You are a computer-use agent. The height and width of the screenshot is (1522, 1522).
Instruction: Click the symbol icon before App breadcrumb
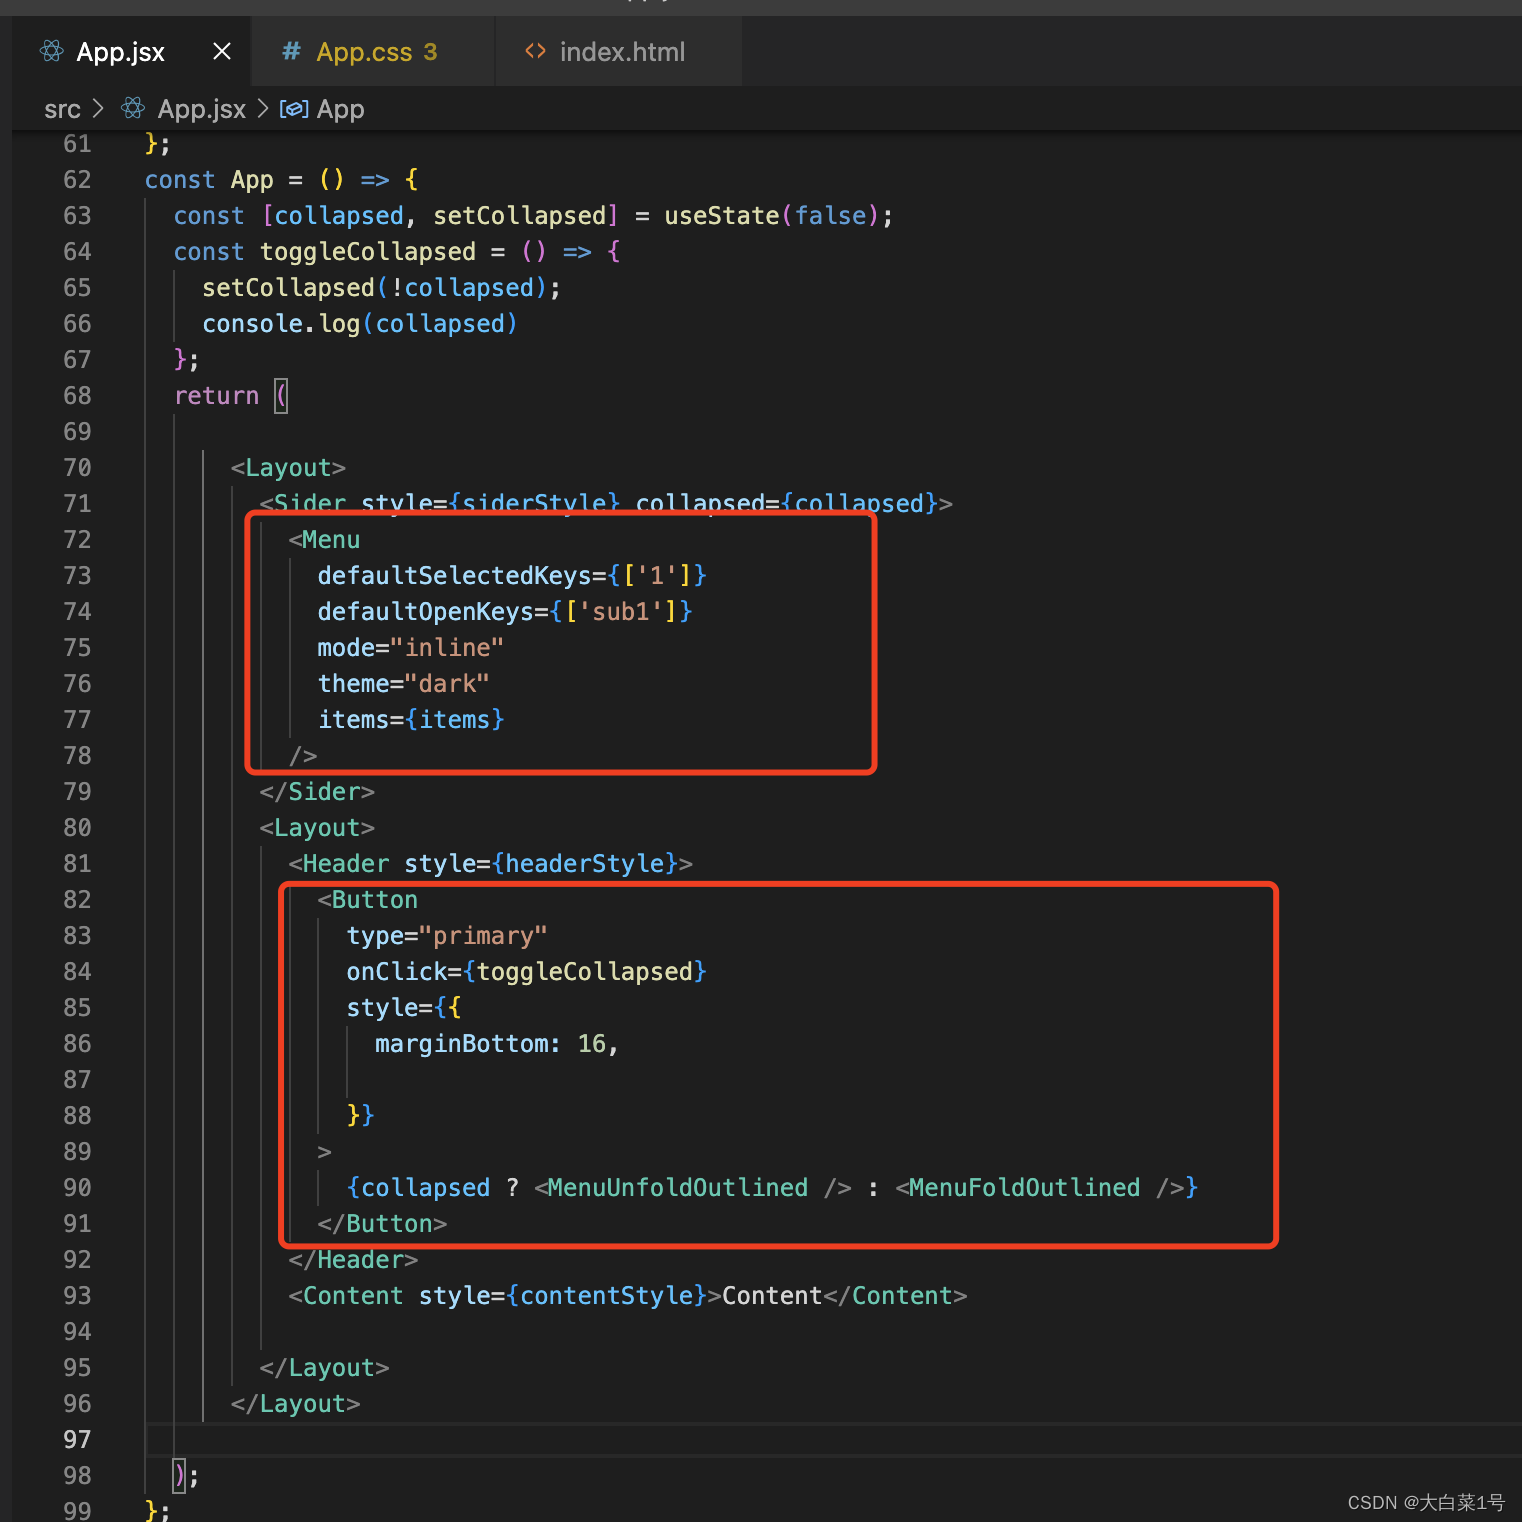pos(294,108)
